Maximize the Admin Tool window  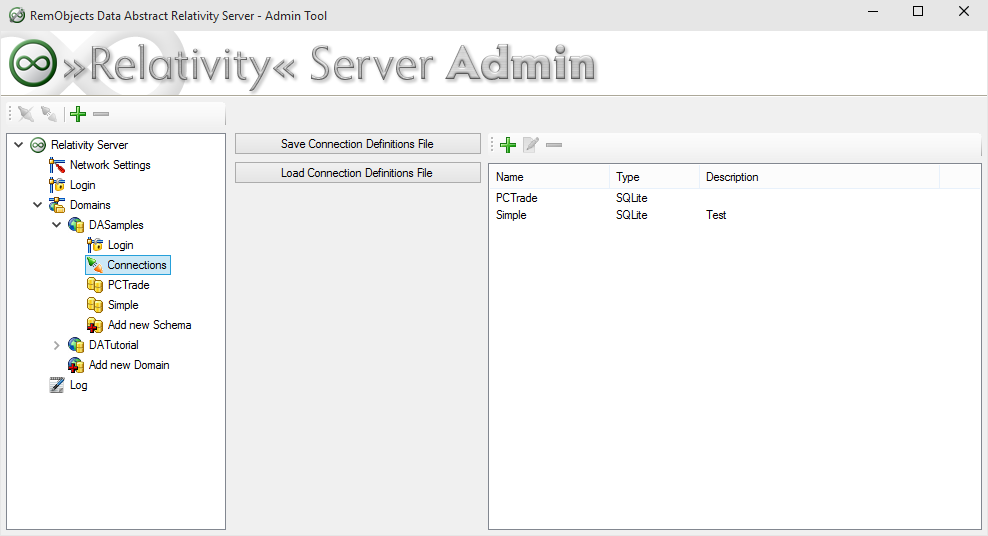point(918,11)
